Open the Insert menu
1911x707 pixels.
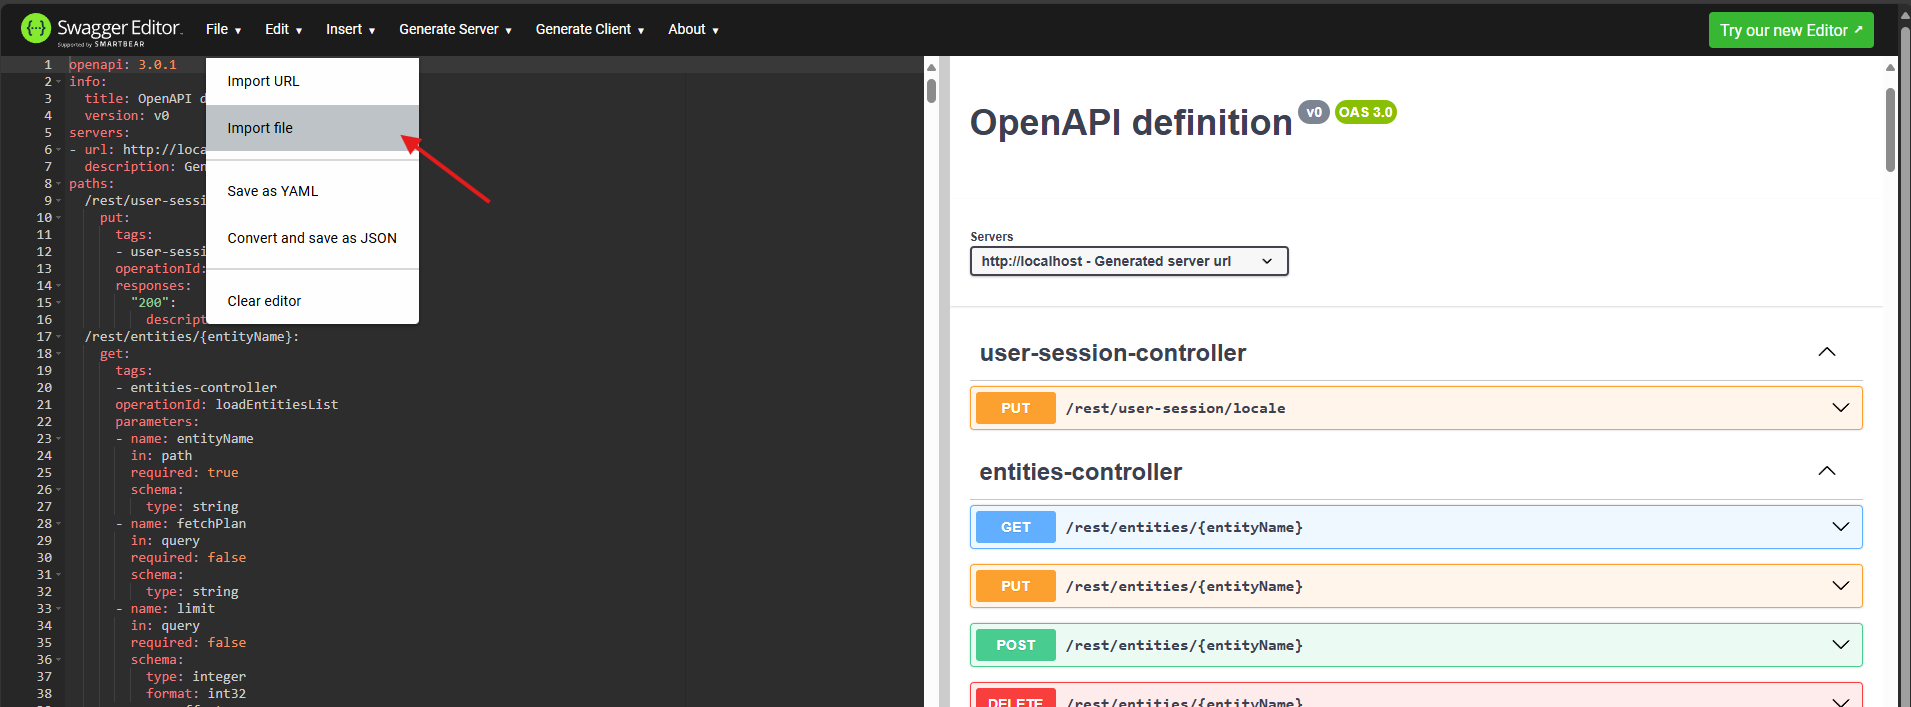[x=350, y=30]
